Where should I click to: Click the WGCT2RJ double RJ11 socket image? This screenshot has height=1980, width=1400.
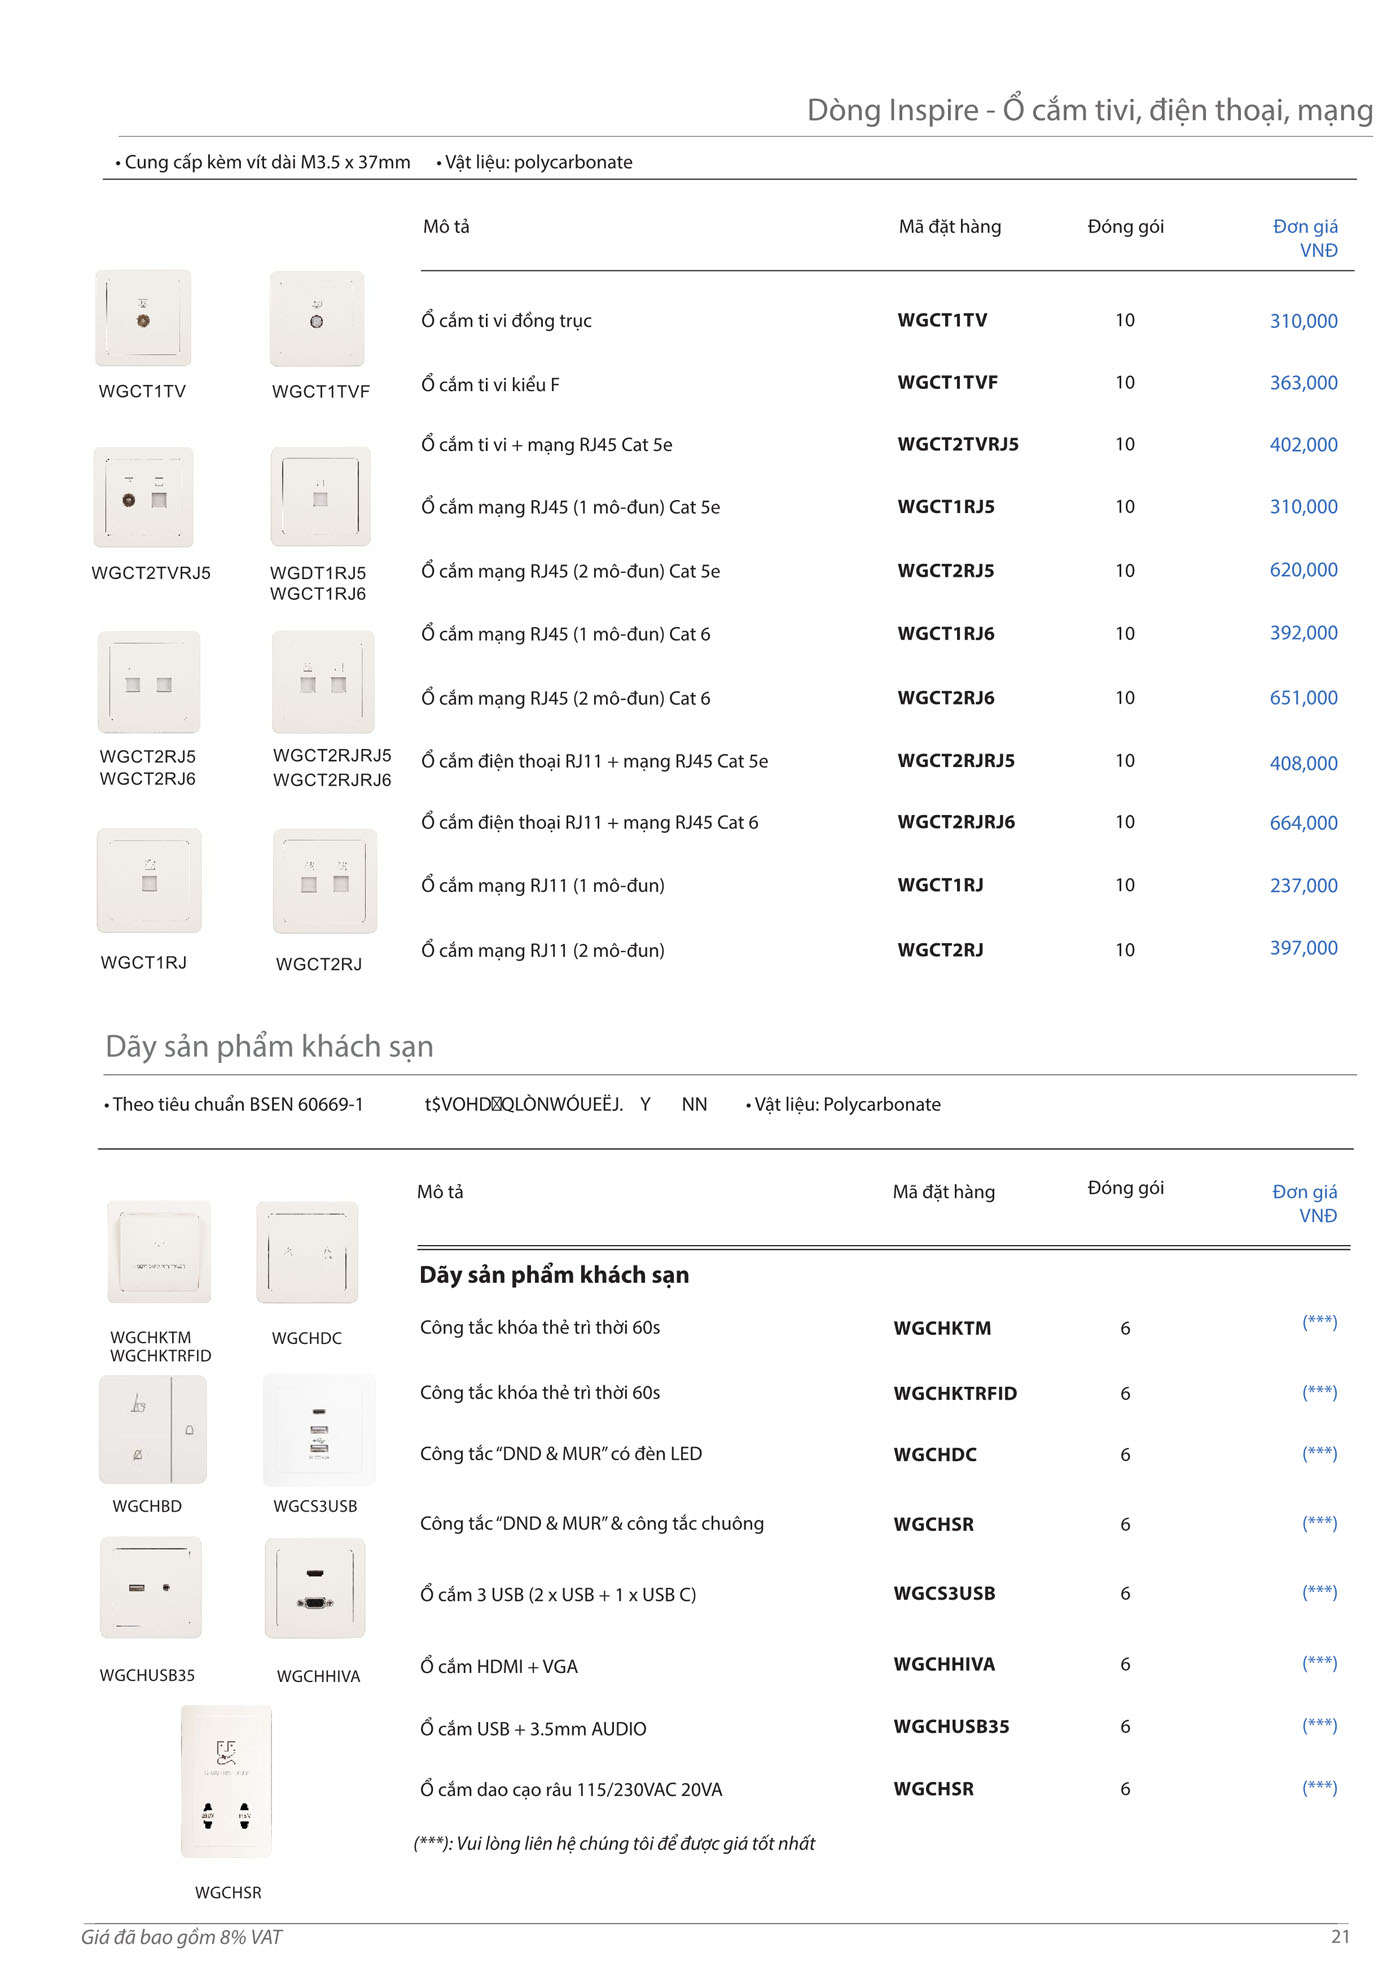(325, 881)
